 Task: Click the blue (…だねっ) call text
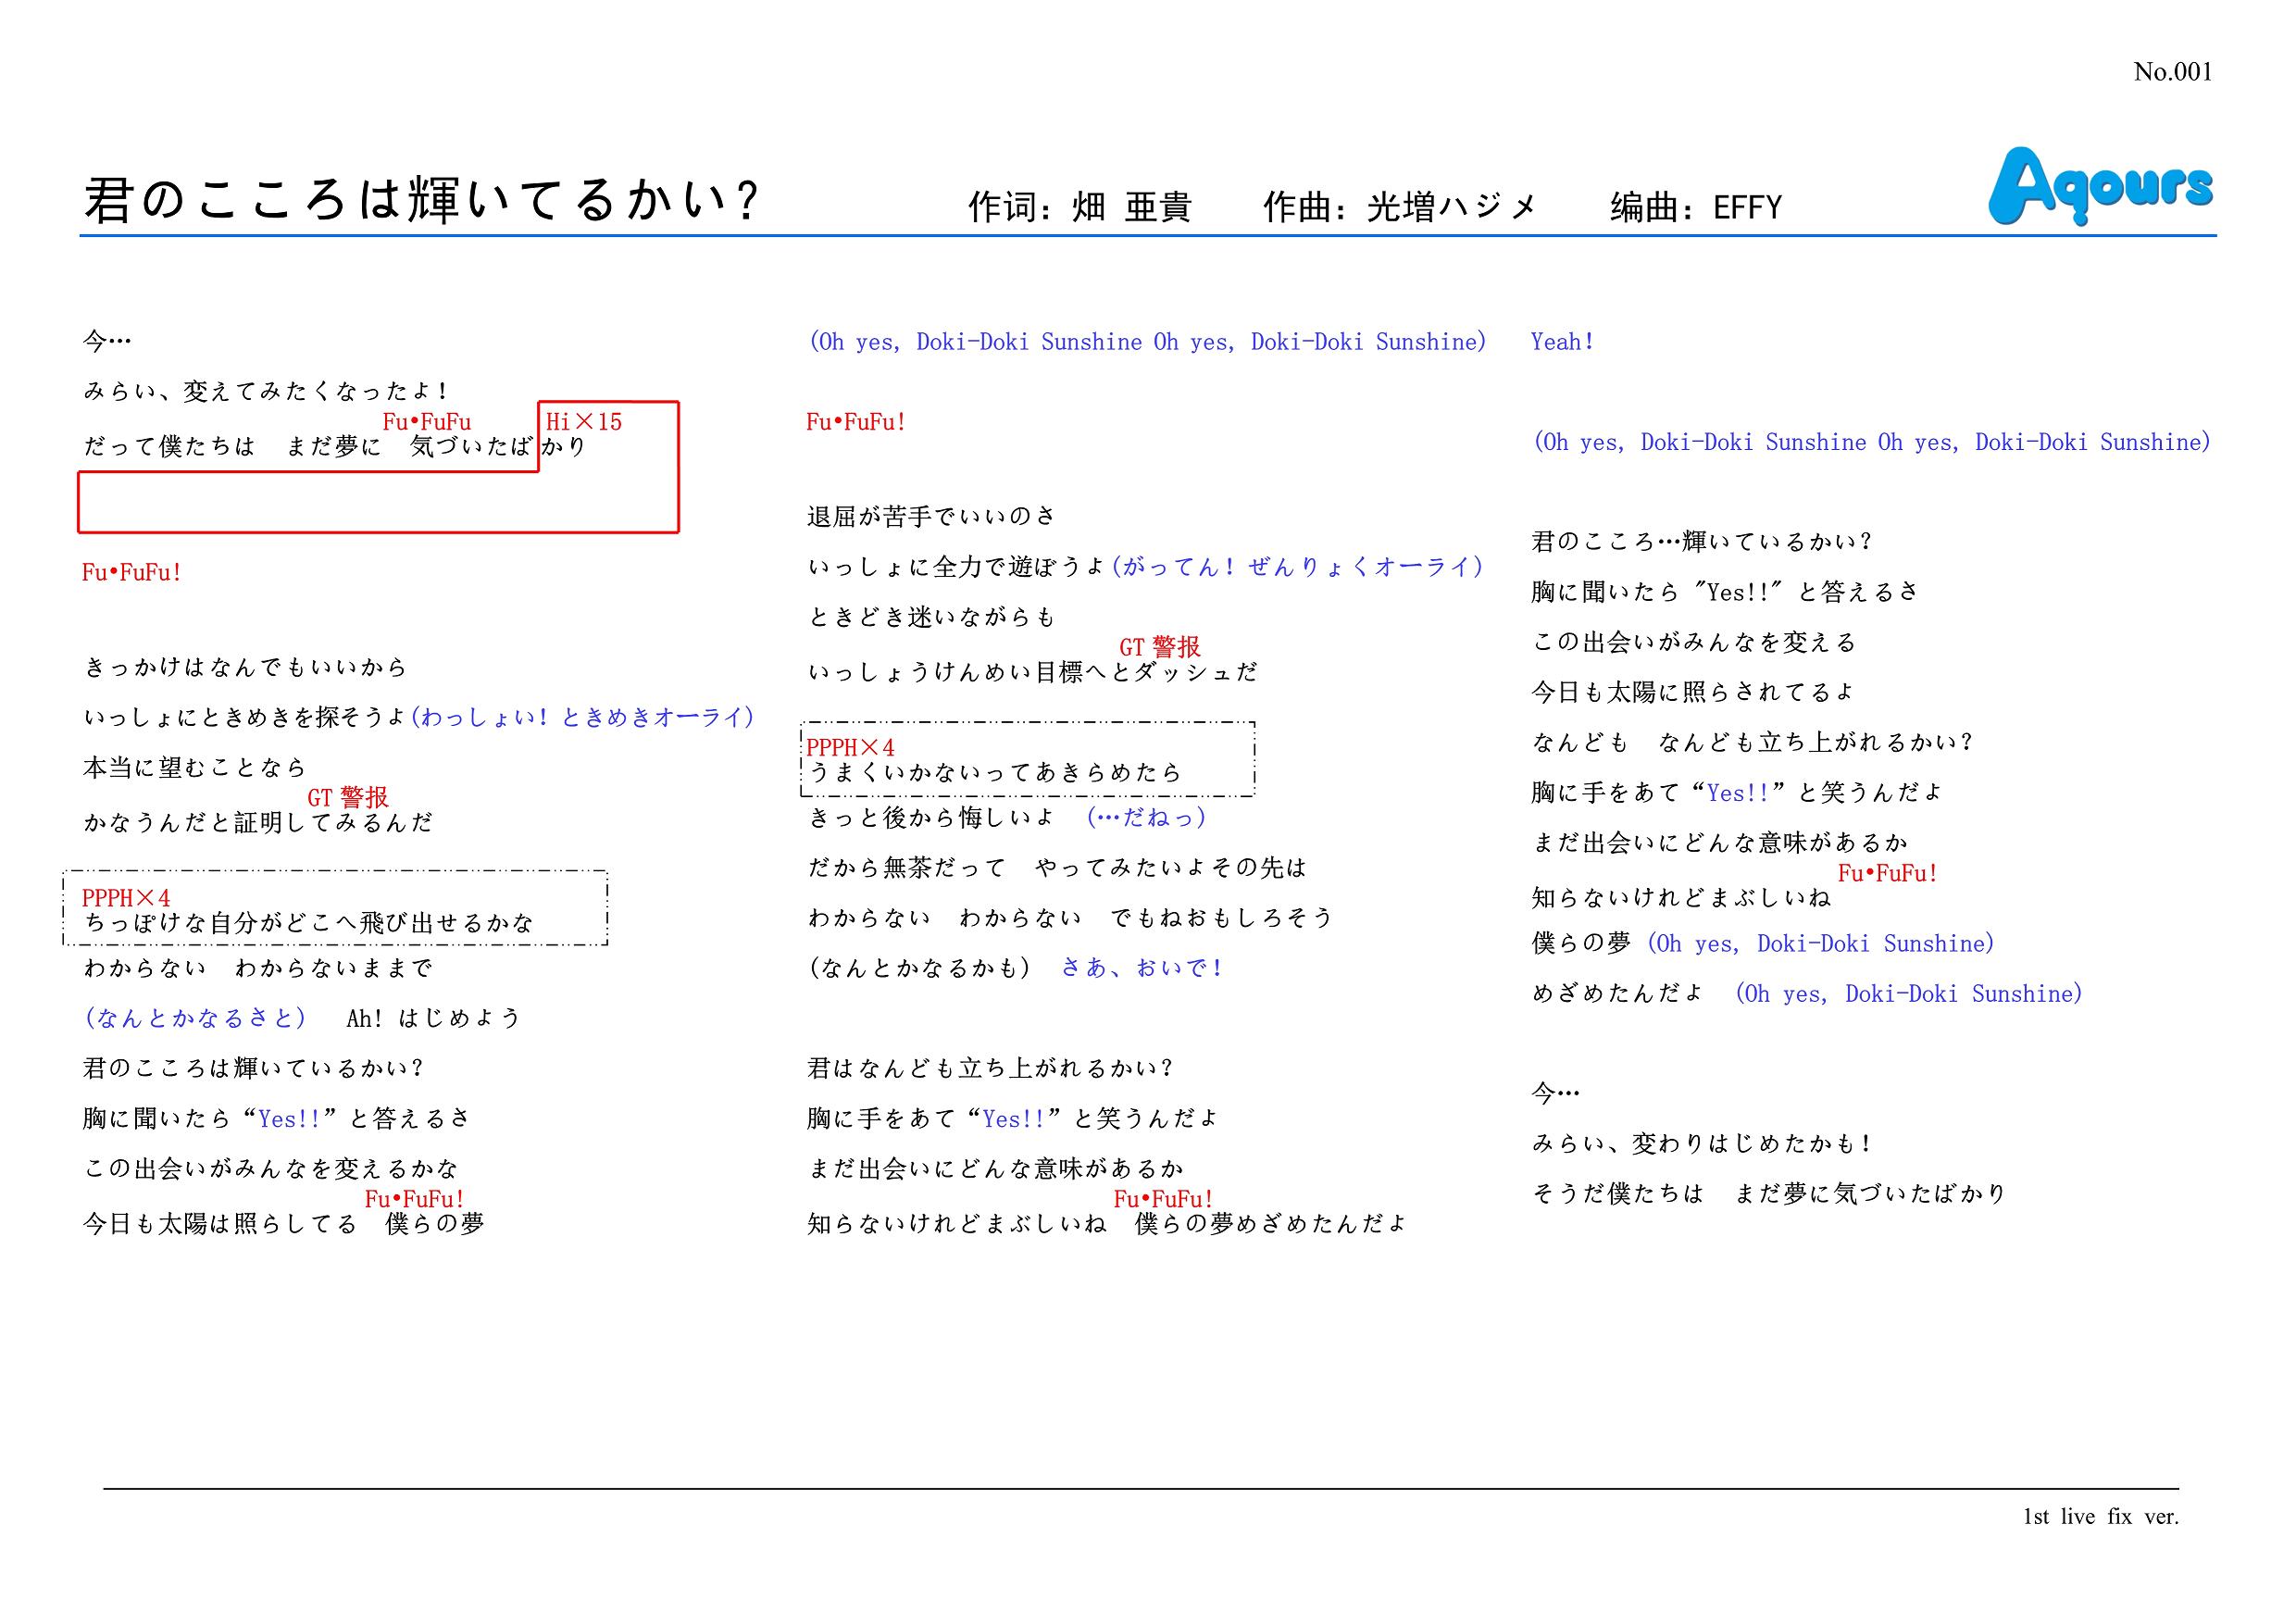point(1146,818)
